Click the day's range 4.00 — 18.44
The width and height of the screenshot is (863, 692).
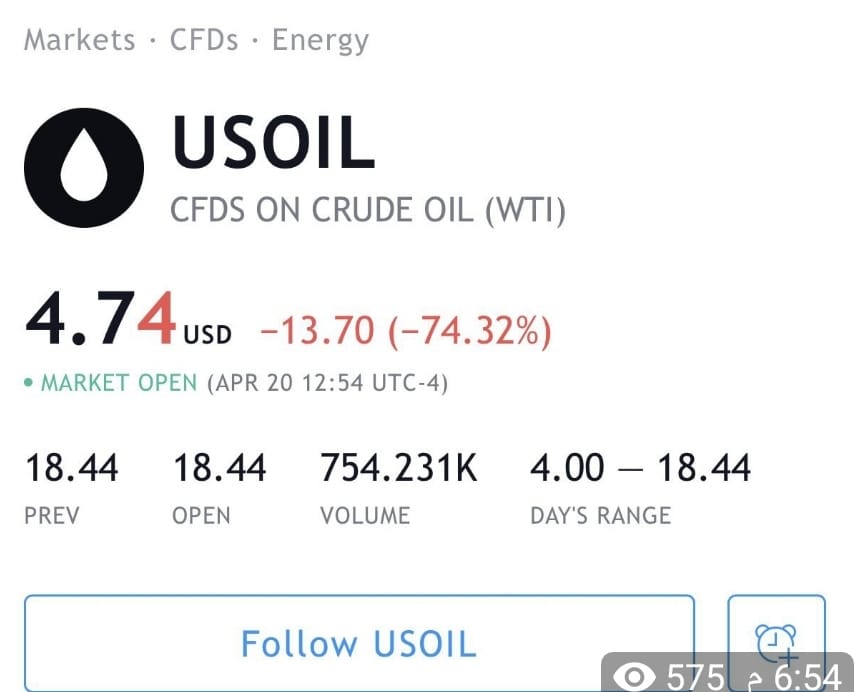(x=640, y=468)
